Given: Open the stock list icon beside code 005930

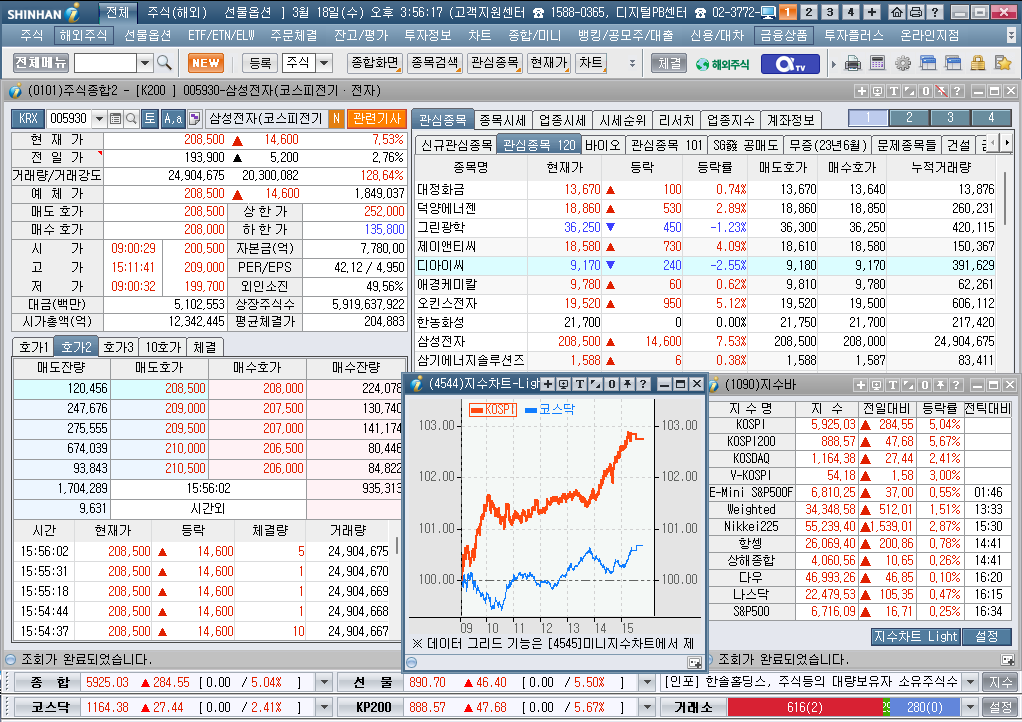Looking at the screenshot, I should click(x=115, y=119).
